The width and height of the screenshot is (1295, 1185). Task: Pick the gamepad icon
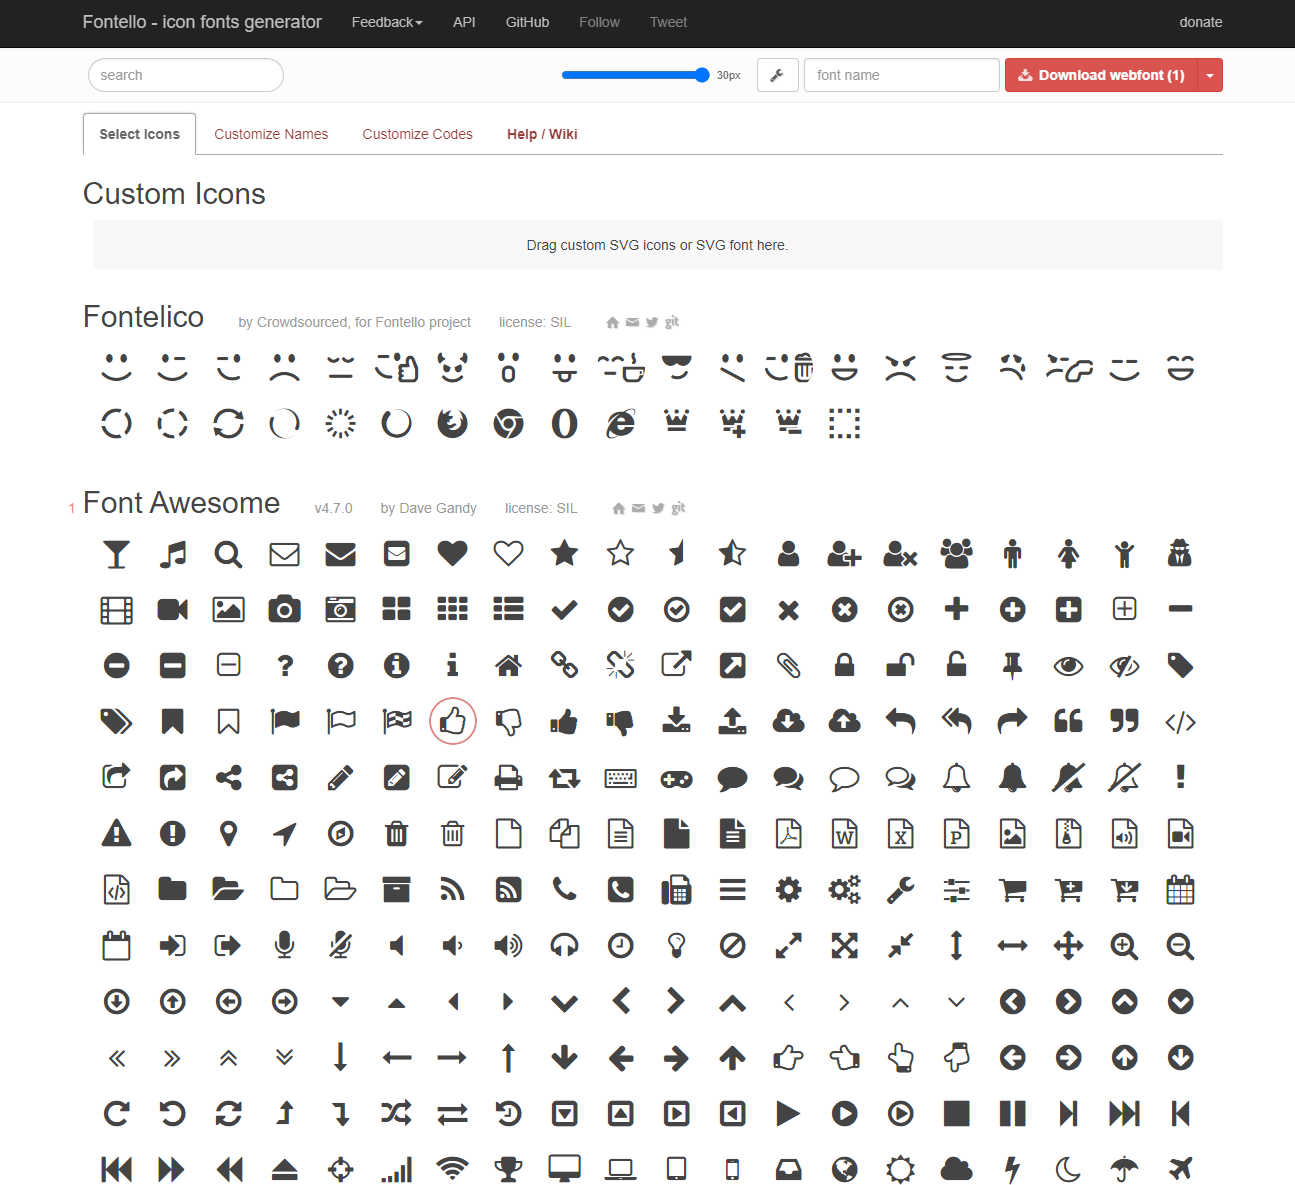[677, 777]
